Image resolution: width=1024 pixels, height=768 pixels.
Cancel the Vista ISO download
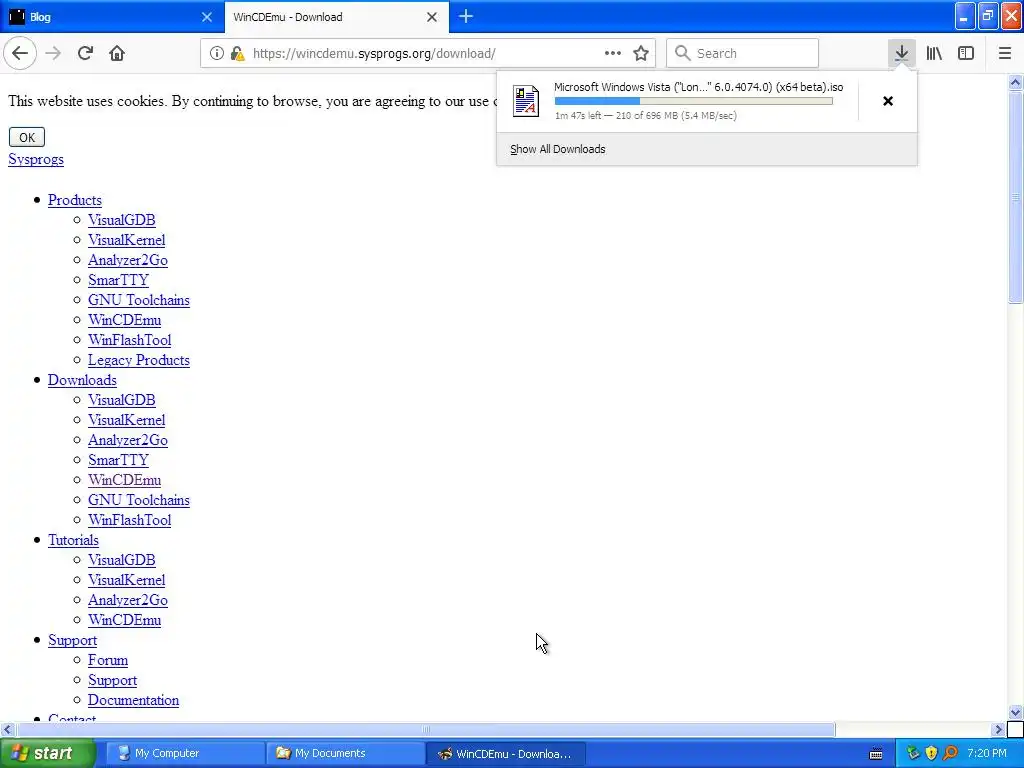(x=888, y=101)
